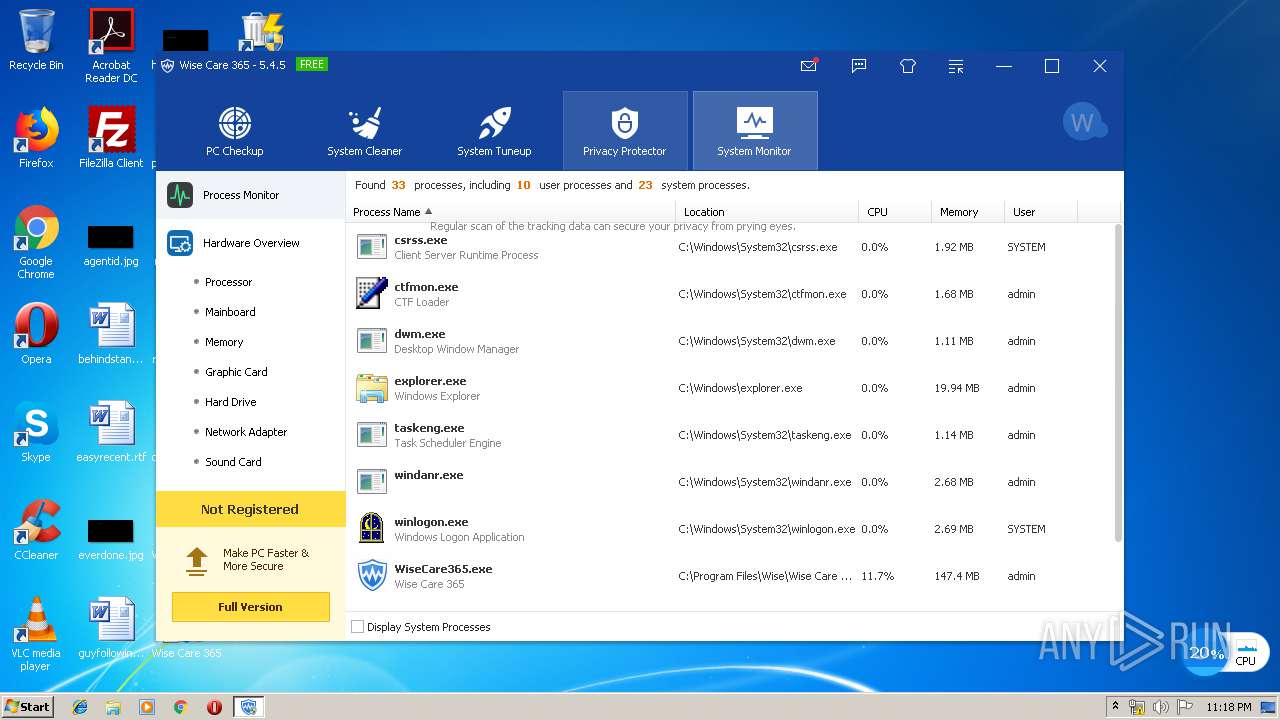Click the Windows Start button

[x=28, y=706]
